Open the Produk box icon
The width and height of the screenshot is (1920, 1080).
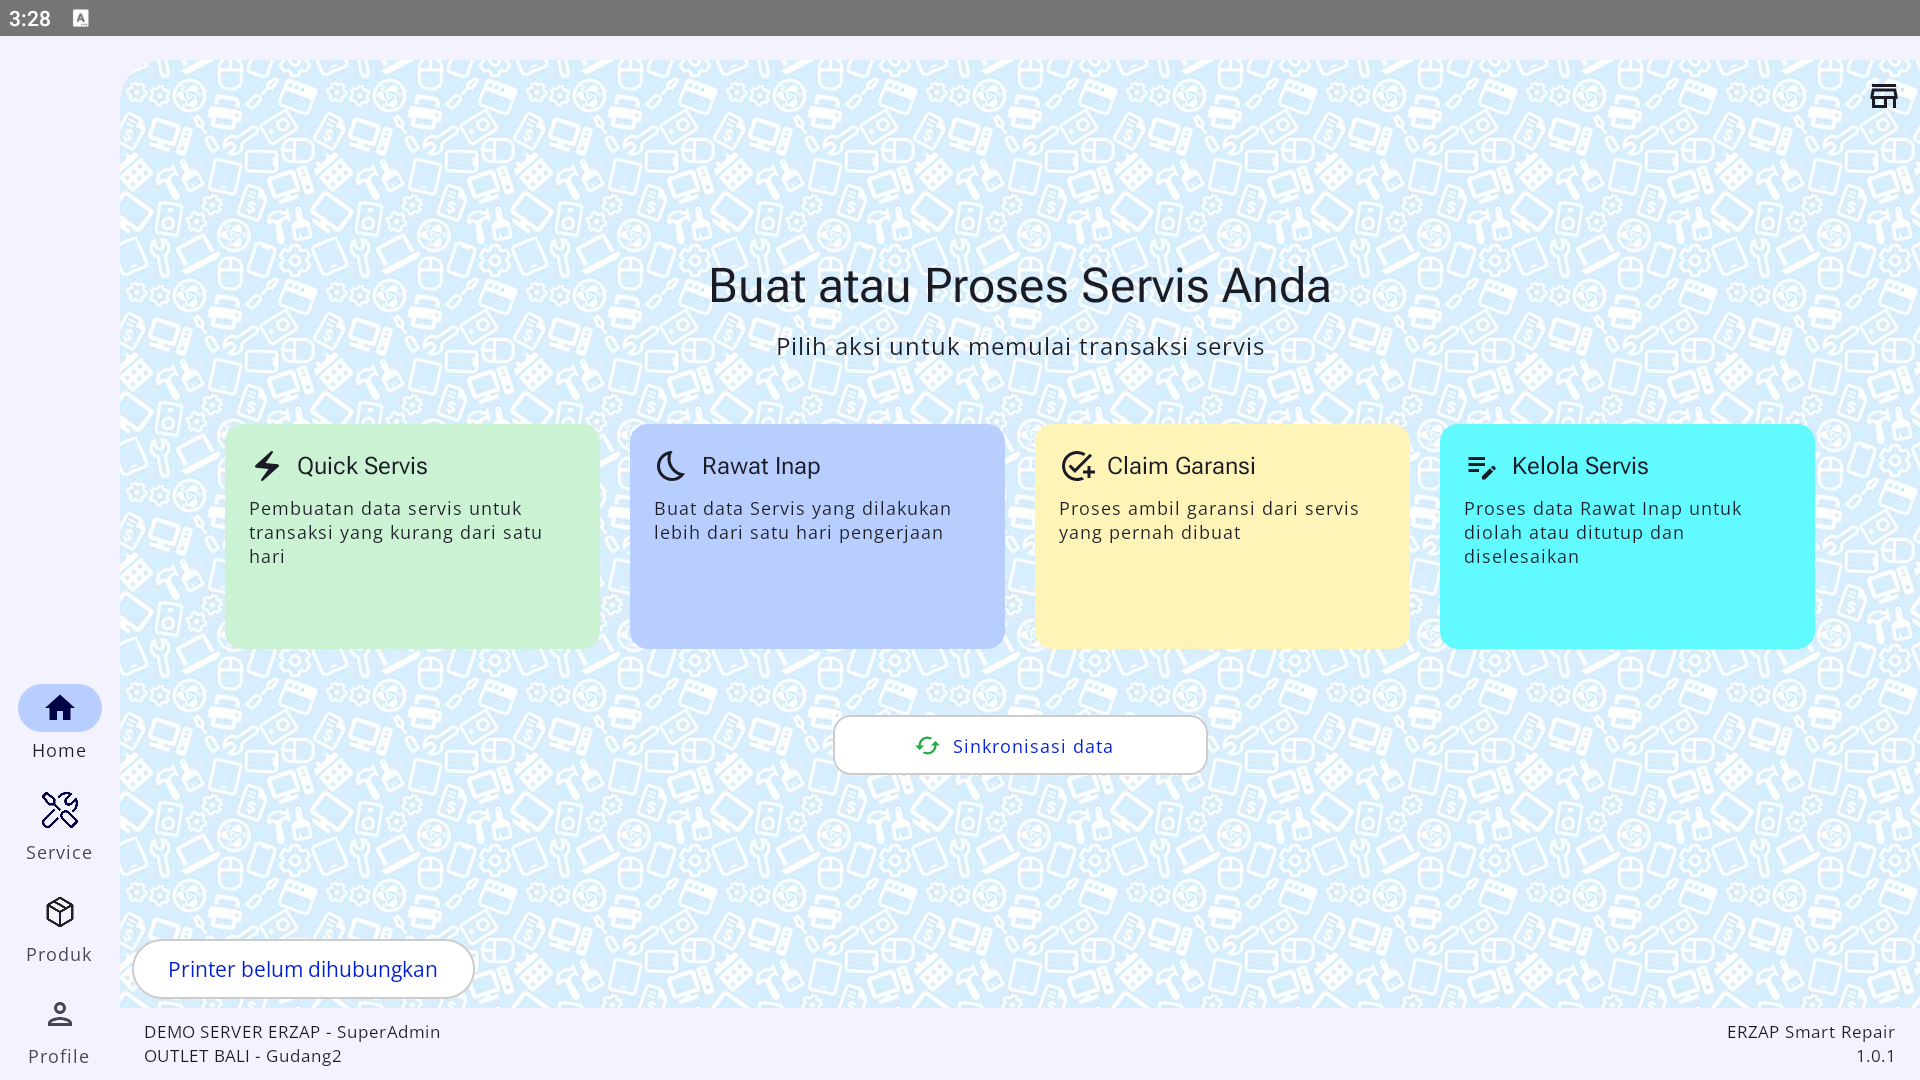(x=60, y=912)
